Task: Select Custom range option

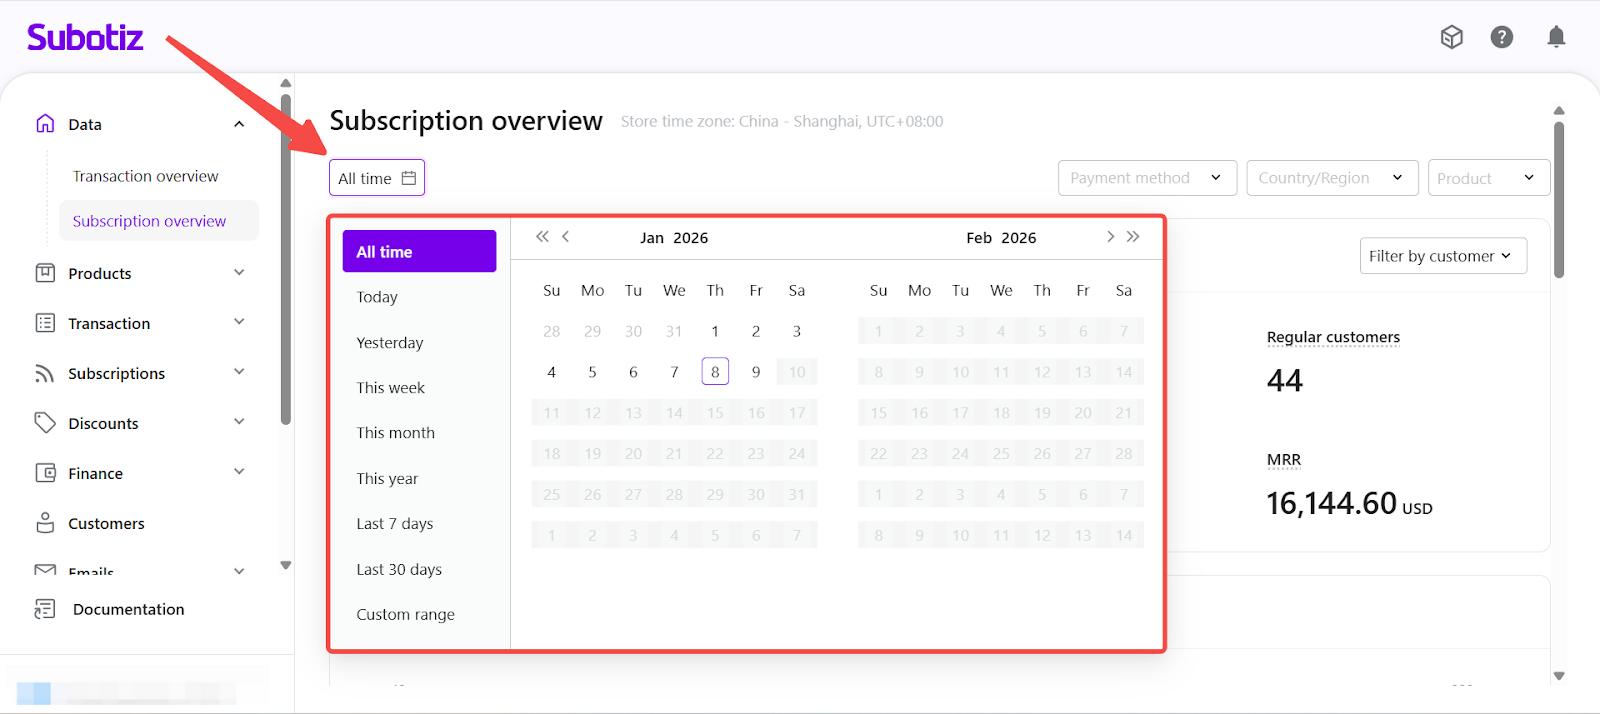Action: [x=405, y=614]
